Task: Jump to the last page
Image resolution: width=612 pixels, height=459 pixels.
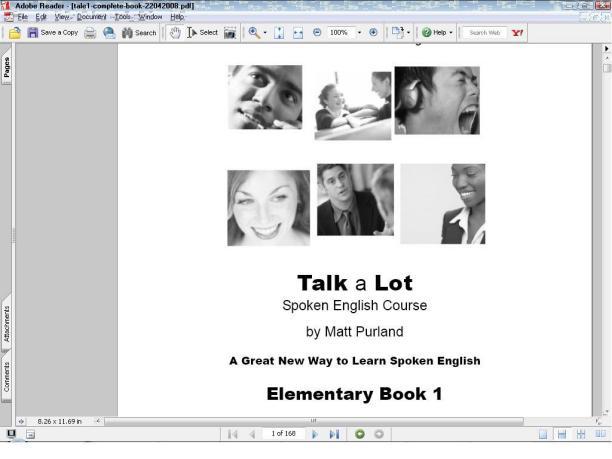Action: pyautogui.click(x=335, y=434)
